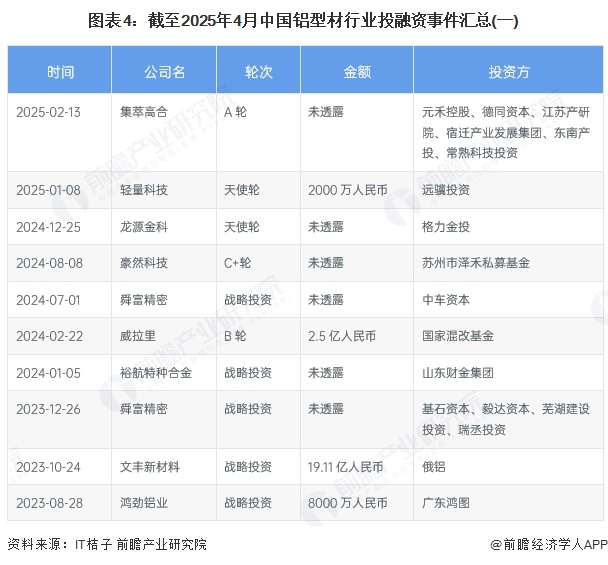Click company name 裕航特种合金
The height and width of the screenshot is (565, 608).
pos(156,373)
